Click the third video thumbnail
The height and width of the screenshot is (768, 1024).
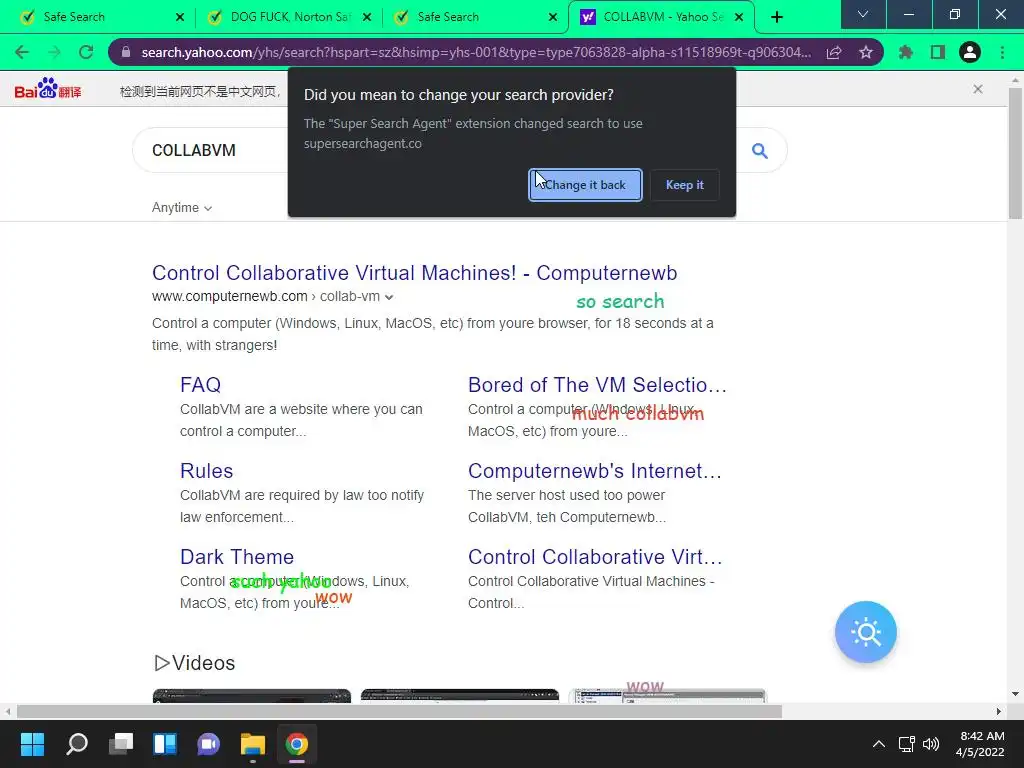pyautogui.click(x=667, y=696)
